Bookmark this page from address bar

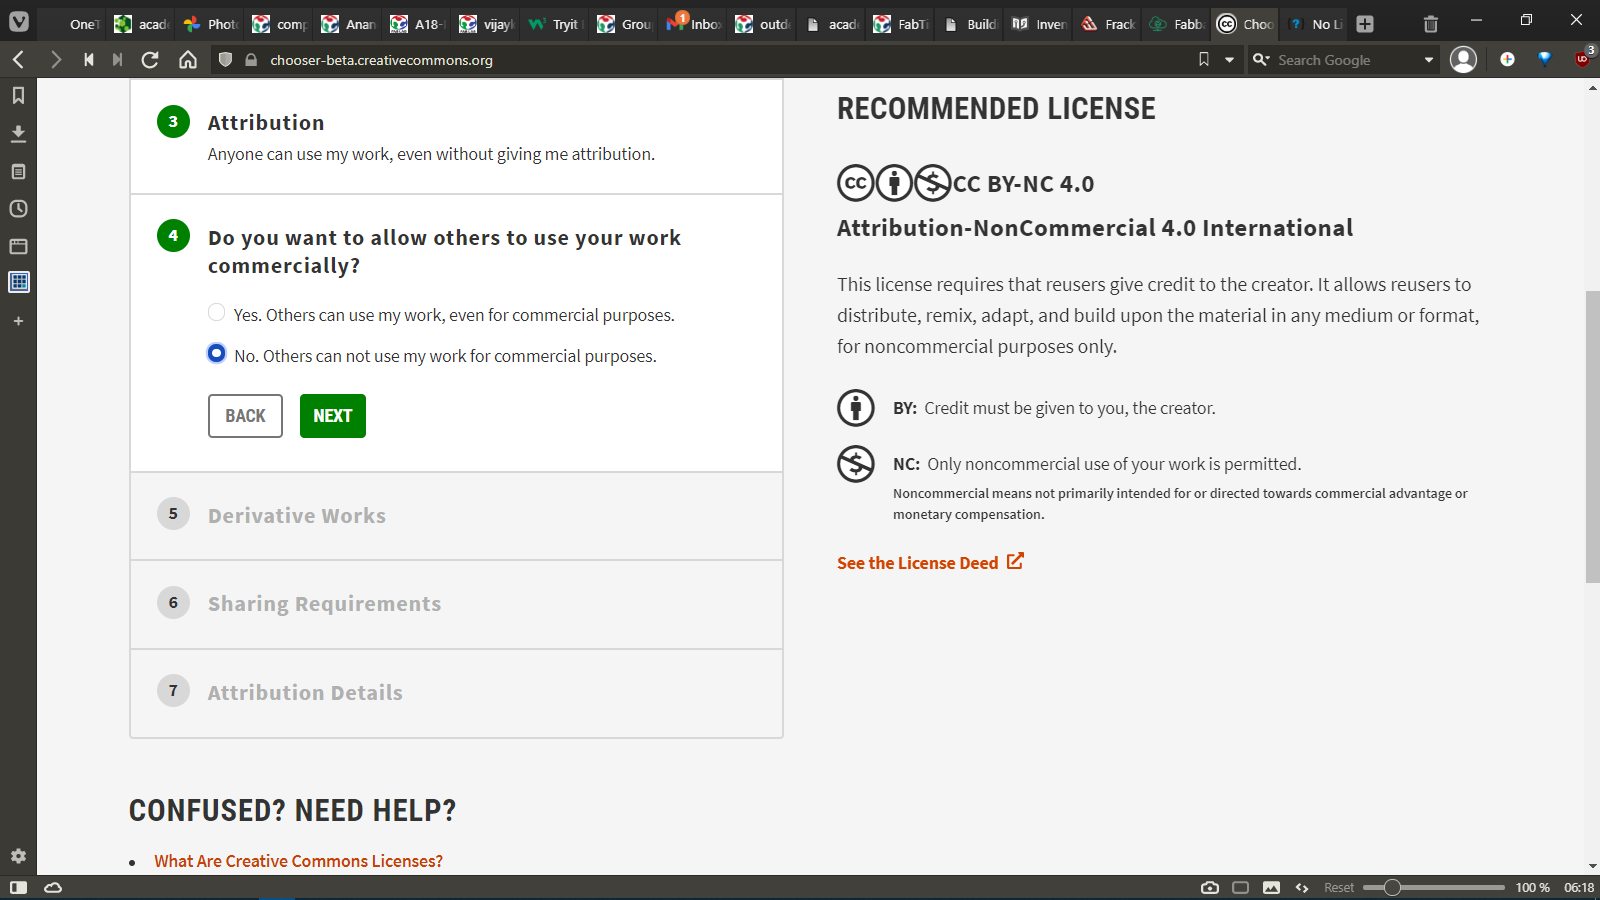pos(1204,60)
